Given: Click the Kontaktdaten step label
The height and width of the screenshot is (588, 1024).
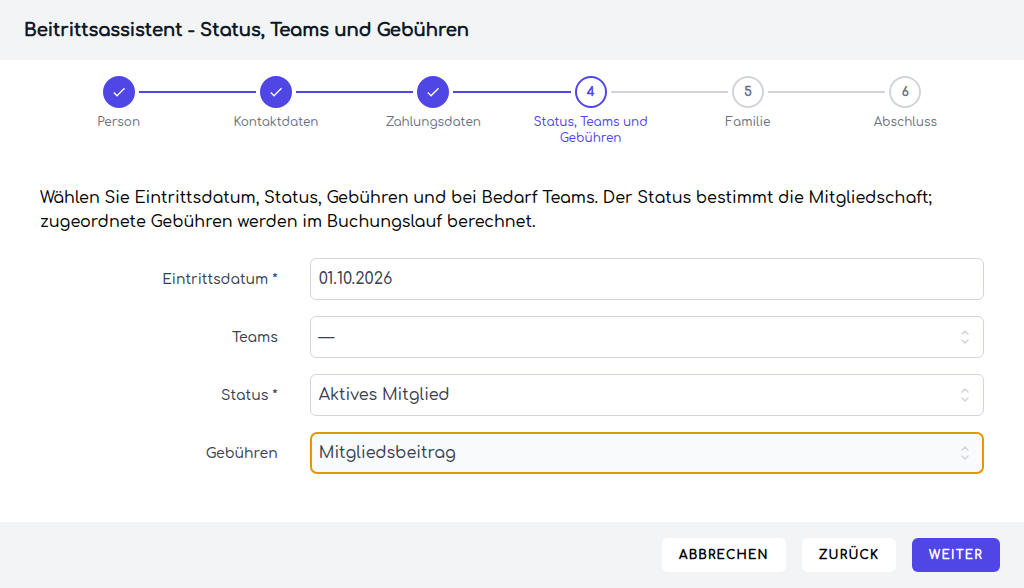Looking at the screenshot, I should click(x=276, y=122).
